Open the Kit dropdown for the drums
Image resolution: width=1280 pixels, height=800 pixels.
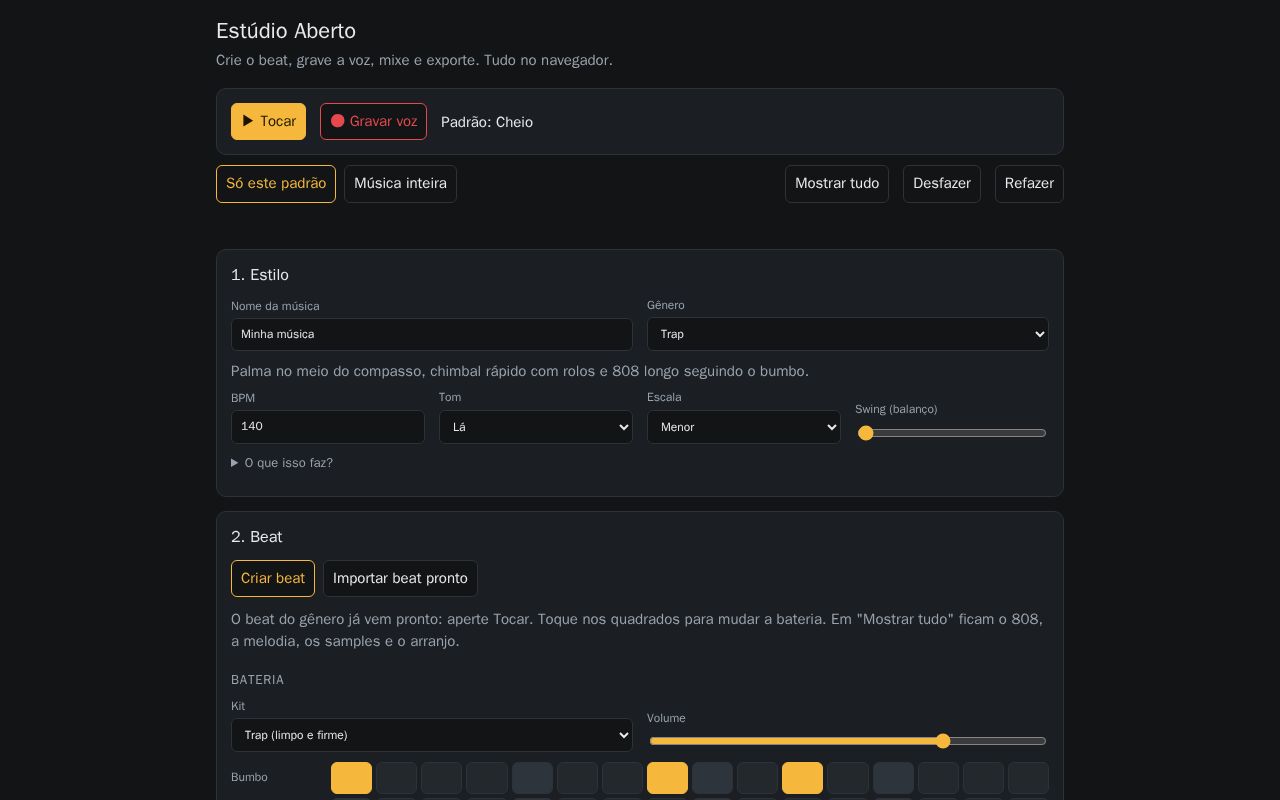[432, 735]
